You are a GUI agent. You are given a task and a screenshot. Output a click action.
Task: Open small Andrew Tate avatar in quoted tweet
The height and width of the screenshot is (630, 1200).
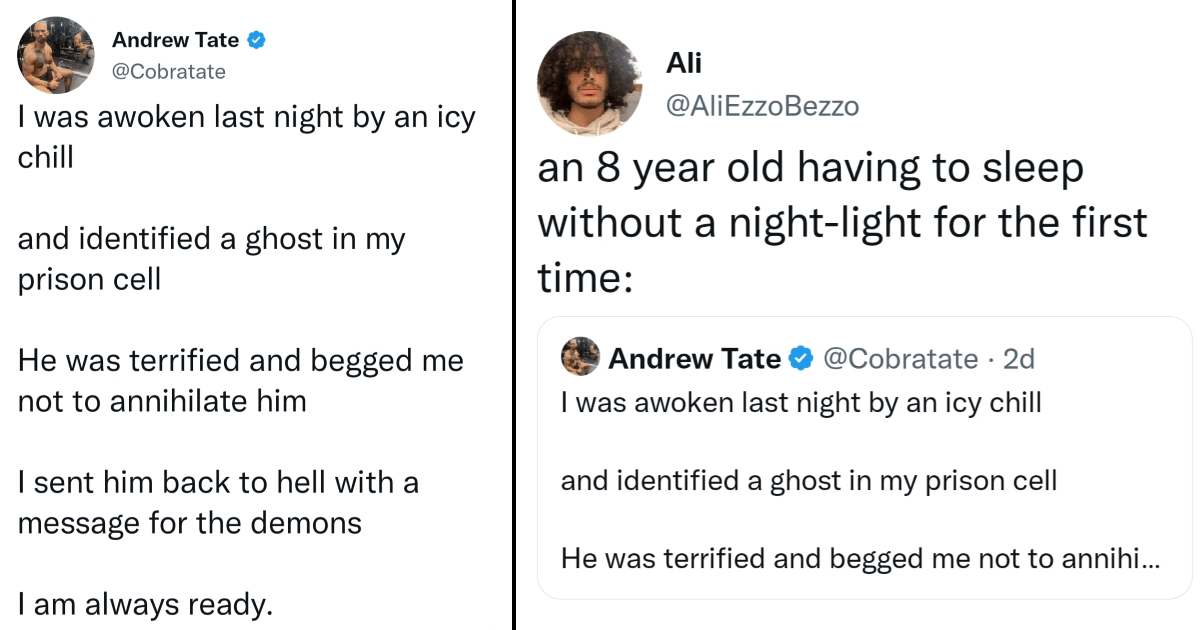coord(581,357)
